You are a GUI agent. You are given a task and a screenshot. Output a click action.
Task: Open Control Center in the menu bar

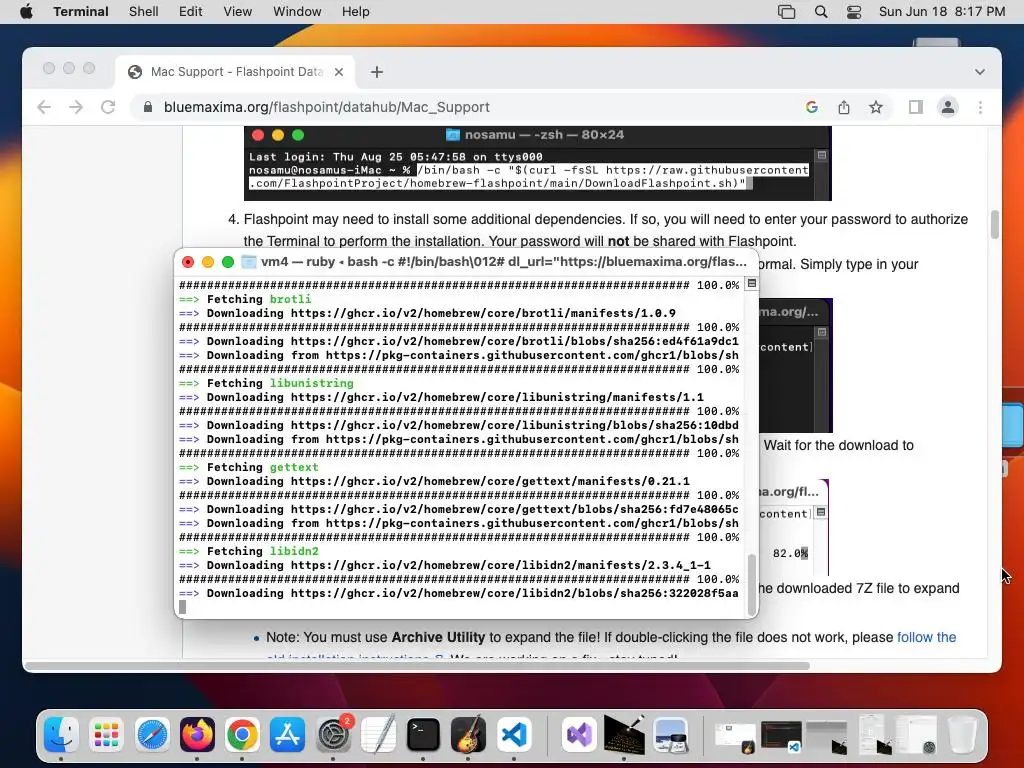(854, 11)
